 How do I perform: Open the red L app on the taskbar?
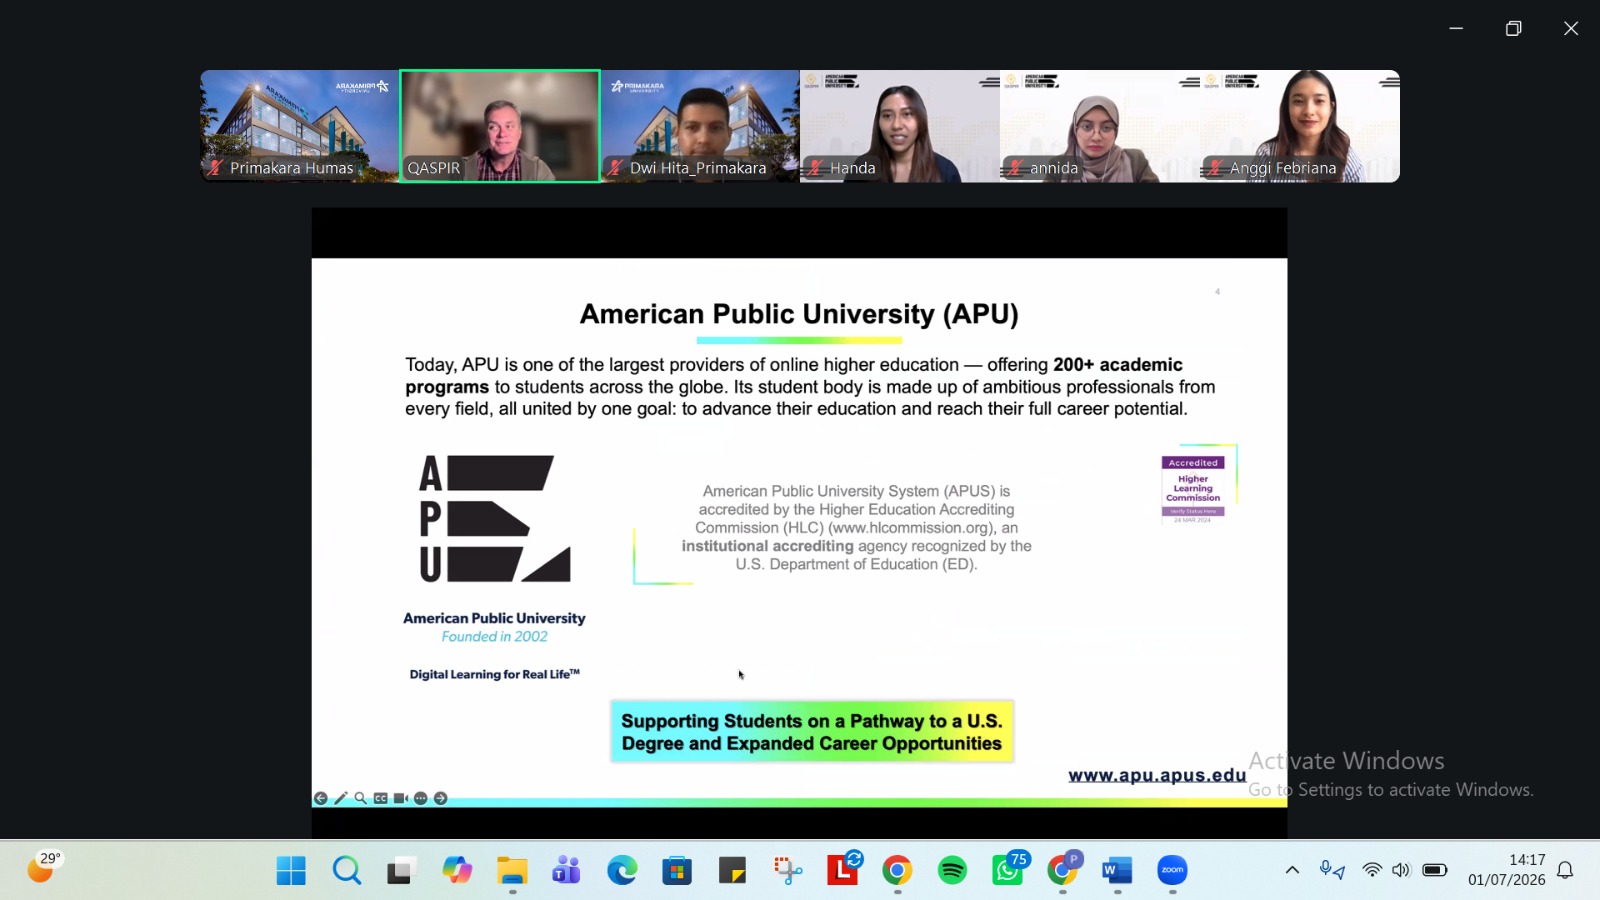click(842, 871)
